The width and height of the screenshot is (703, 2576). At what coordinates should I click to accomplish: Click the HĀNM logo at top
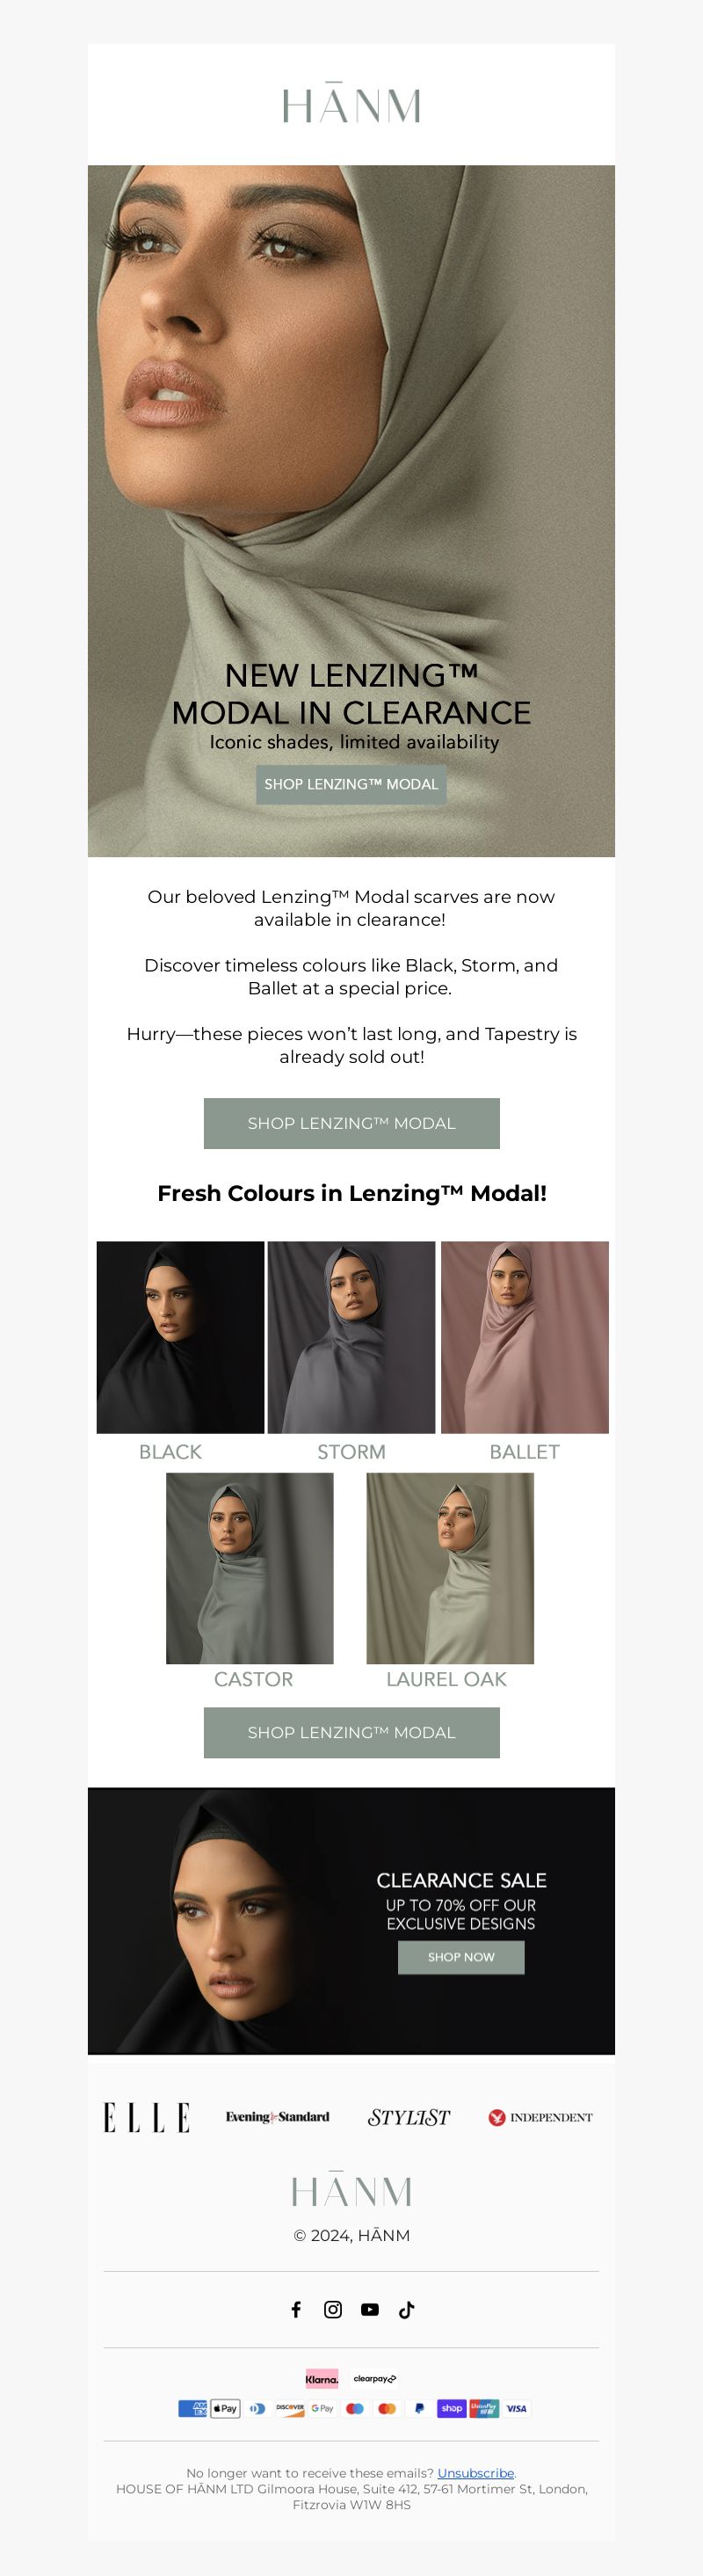[351, 103]
